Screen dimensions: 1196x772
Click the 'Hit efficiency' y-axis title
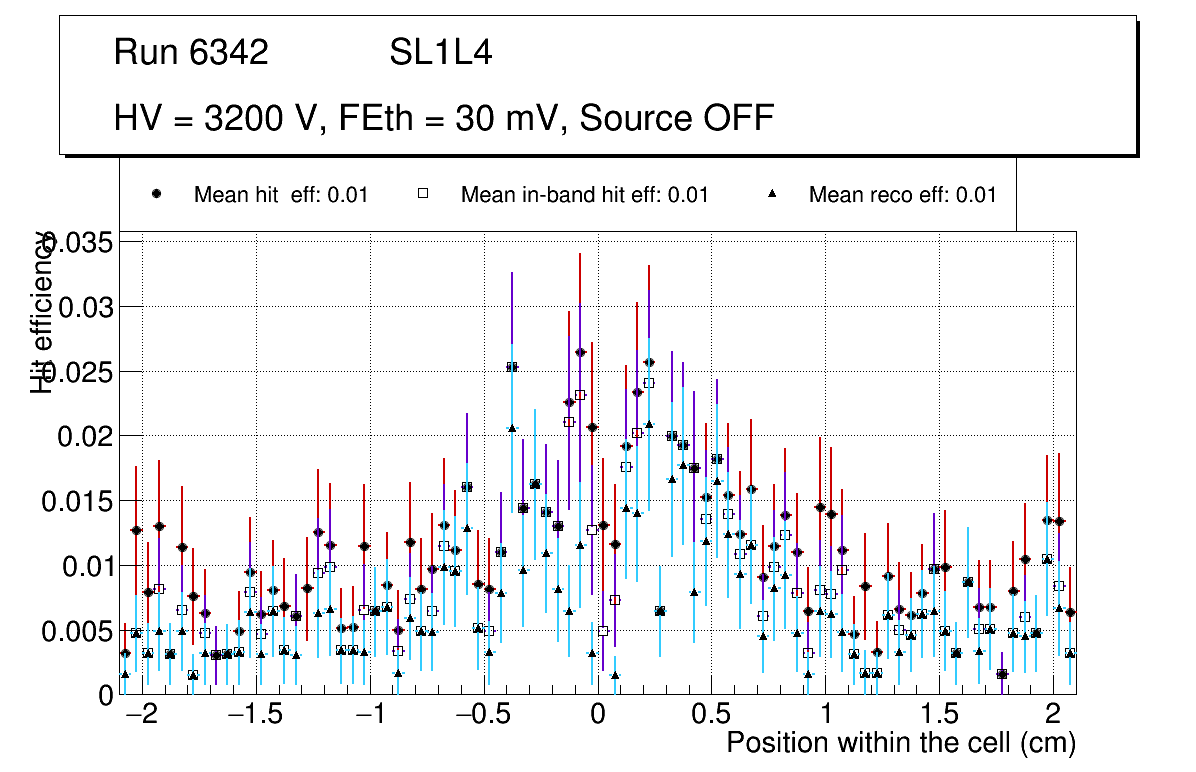[x=42, y=312]
